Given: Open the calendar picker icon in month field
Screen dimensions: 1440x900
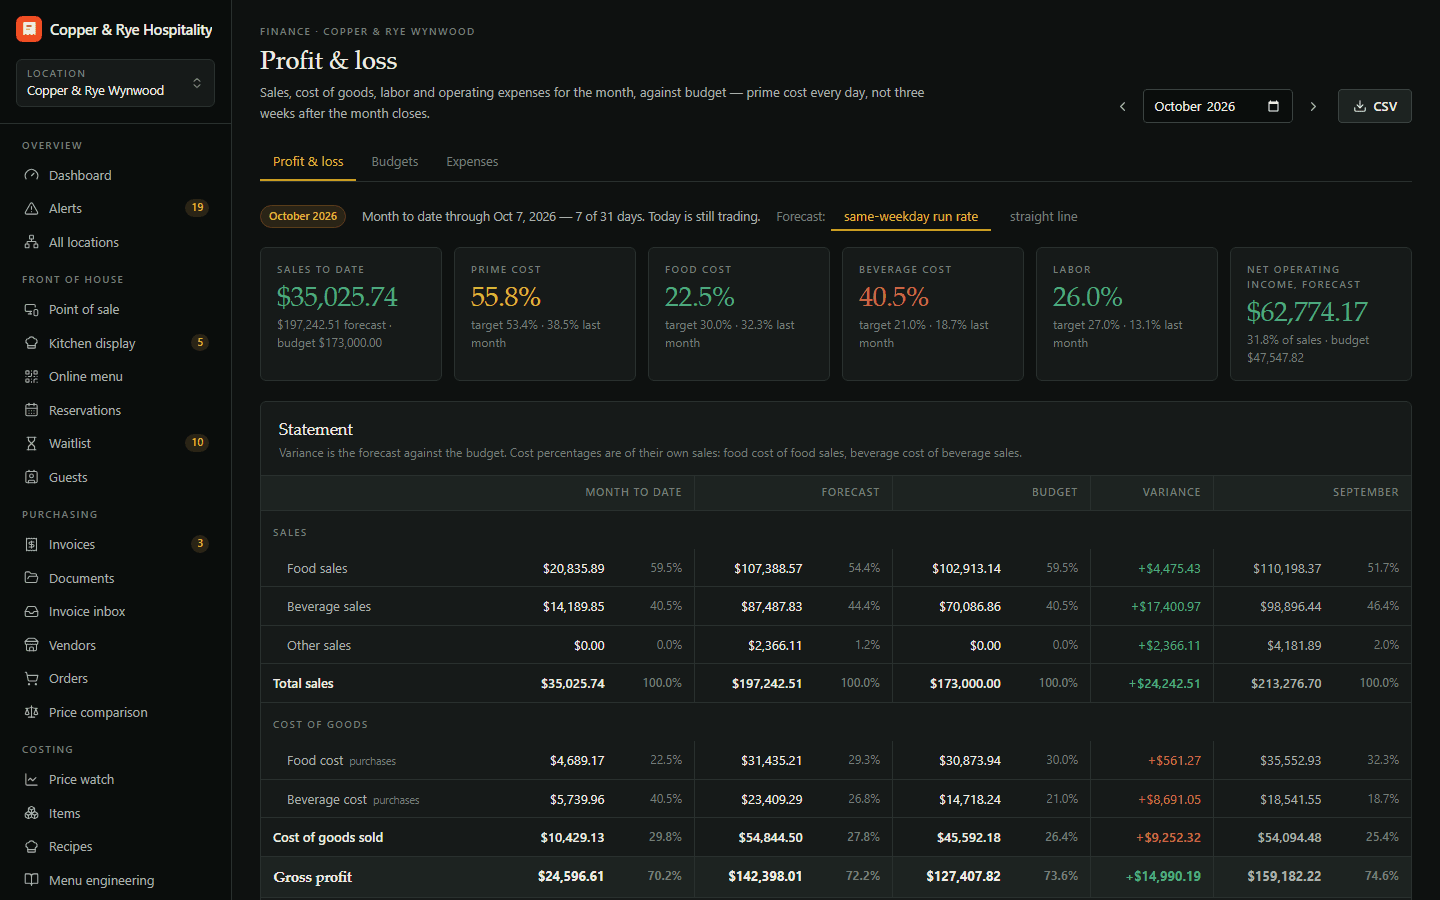Looking at the screenshot, I should (x=1273, y=106).
